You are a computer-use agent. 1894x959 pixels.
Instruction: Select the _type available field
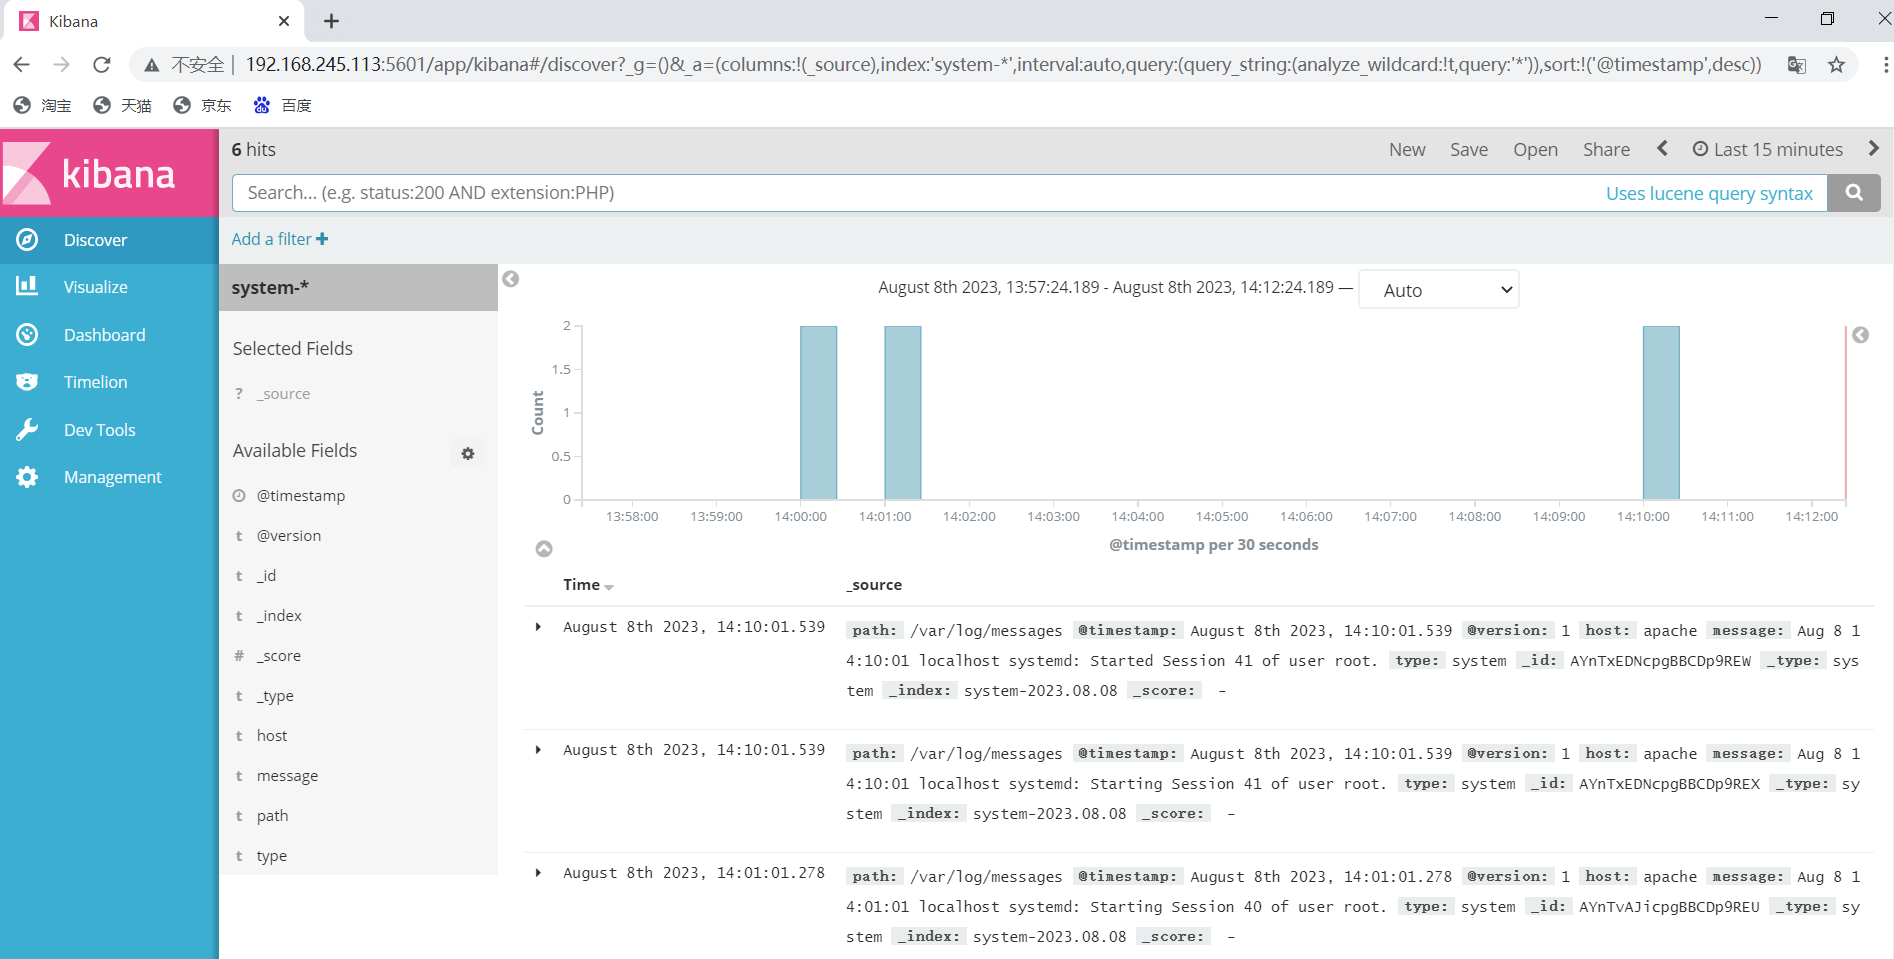275,696
